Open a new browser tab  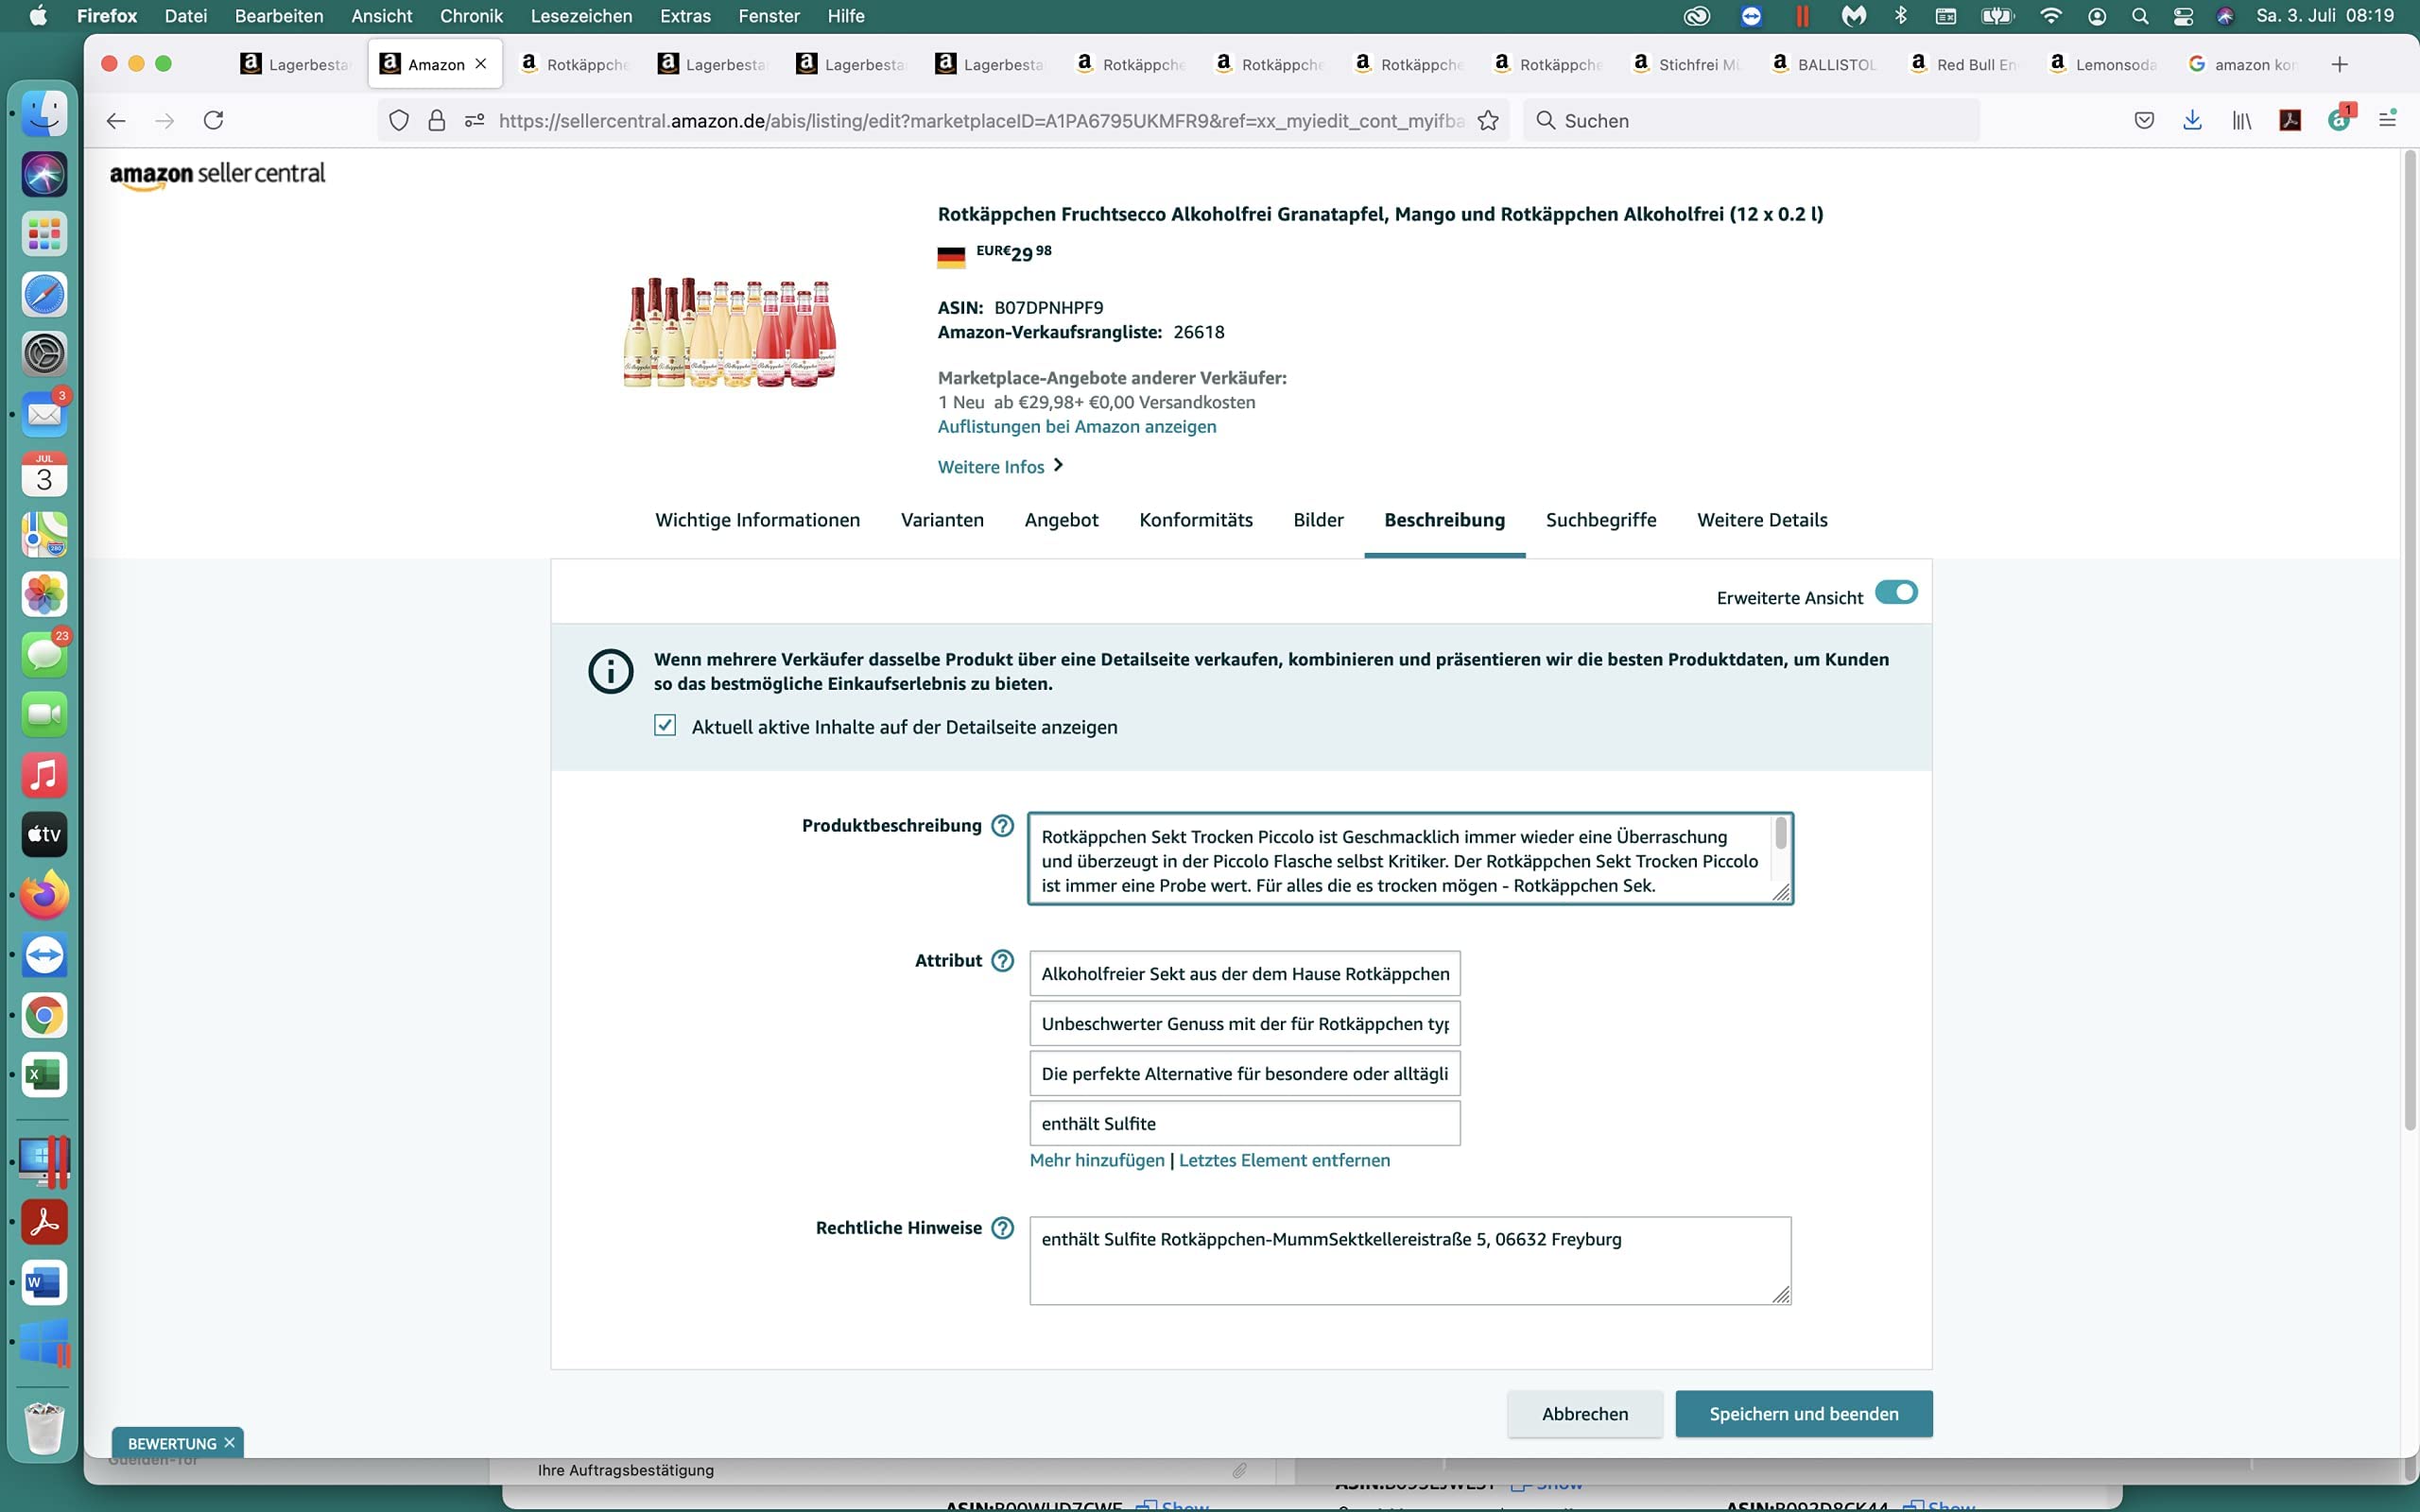click(x=2339, y=65)
